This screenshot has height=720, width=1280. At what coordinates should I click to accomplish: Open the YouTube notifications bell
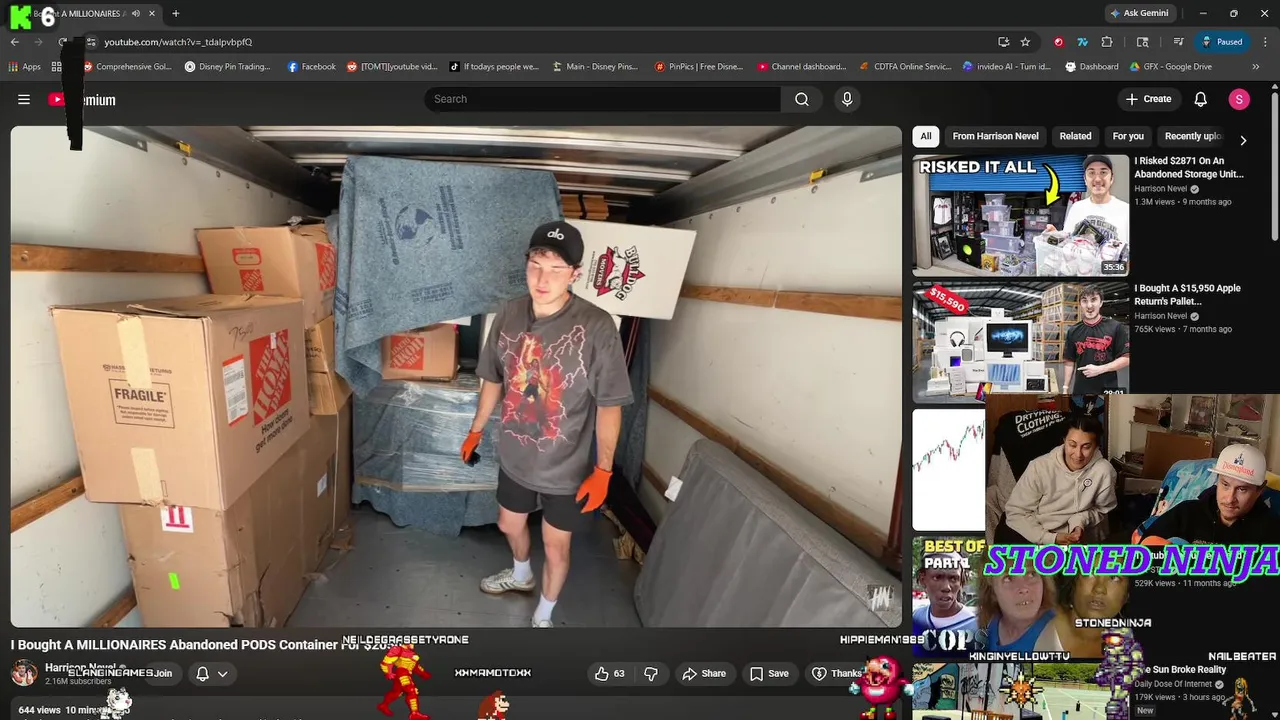pyautogui.click(x=1201, y=99)
